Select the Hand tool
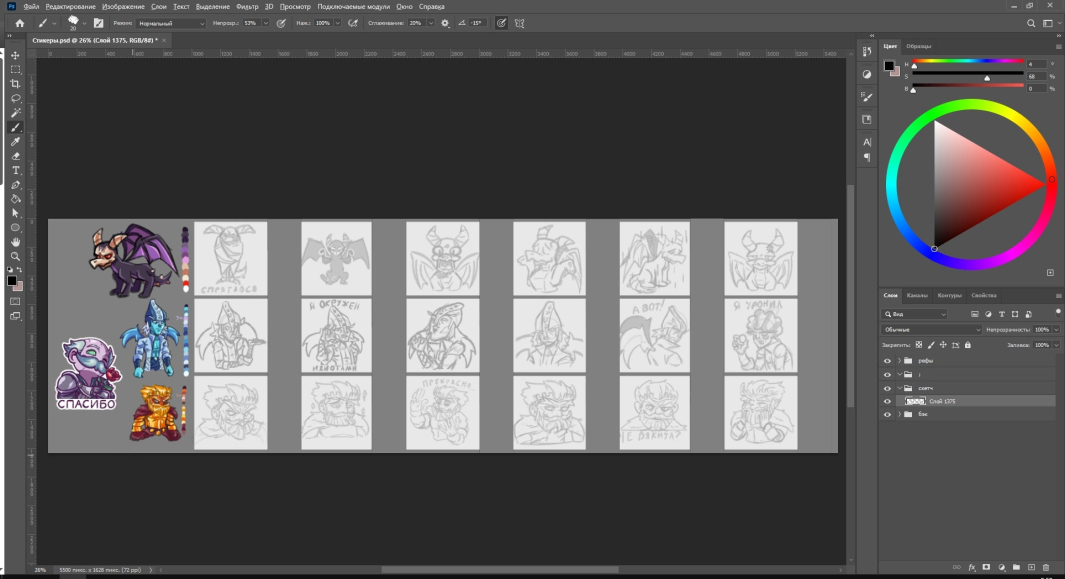 (15, 242)
